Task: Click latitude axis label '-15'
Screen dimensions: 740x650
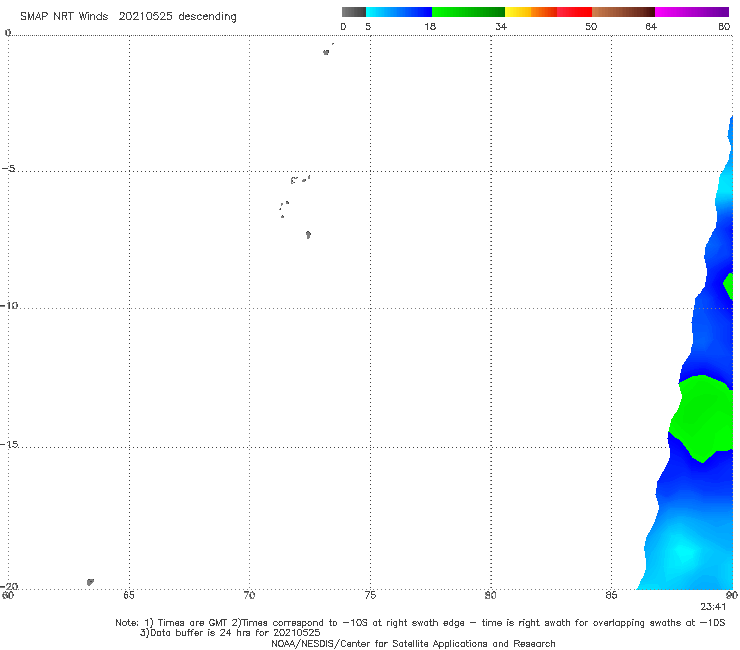Action: click(9, 444)
